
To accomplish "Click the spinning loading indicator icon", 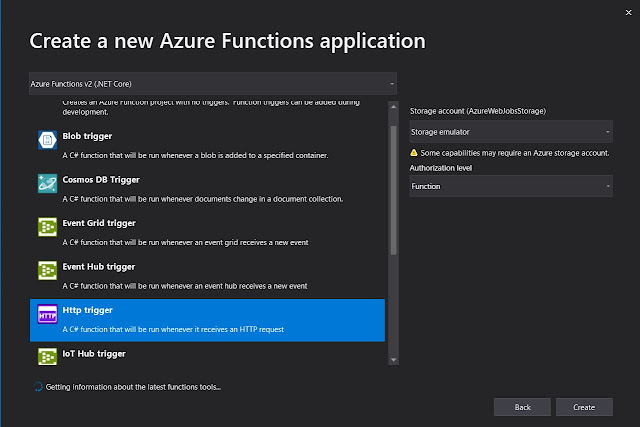I will click(38, 387).
